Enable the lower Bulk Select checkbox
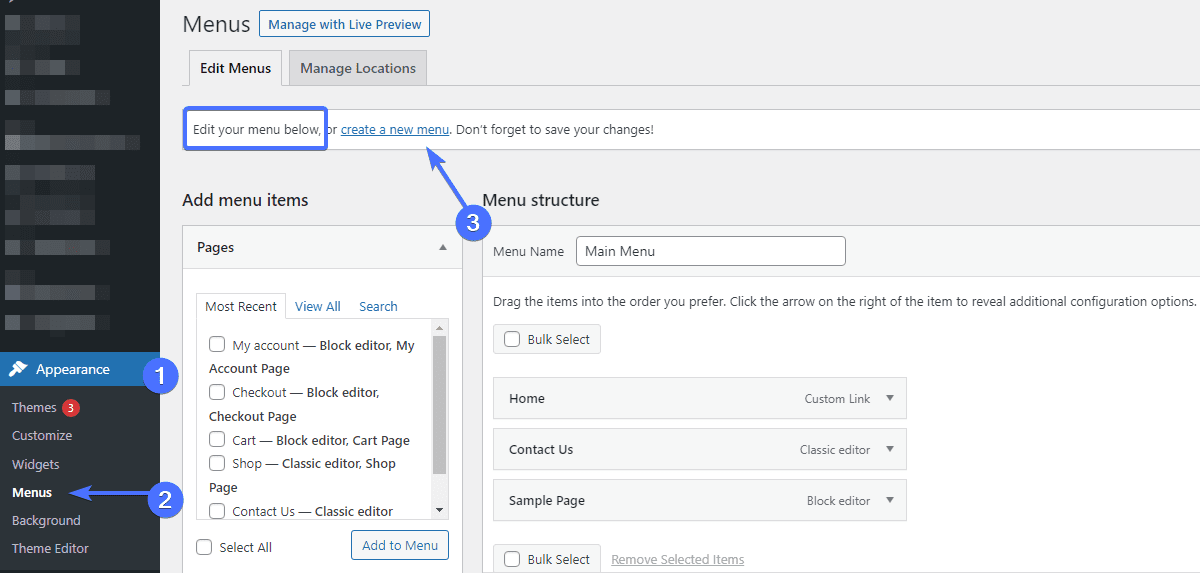1200x573 pixels. tap(512, 559)
